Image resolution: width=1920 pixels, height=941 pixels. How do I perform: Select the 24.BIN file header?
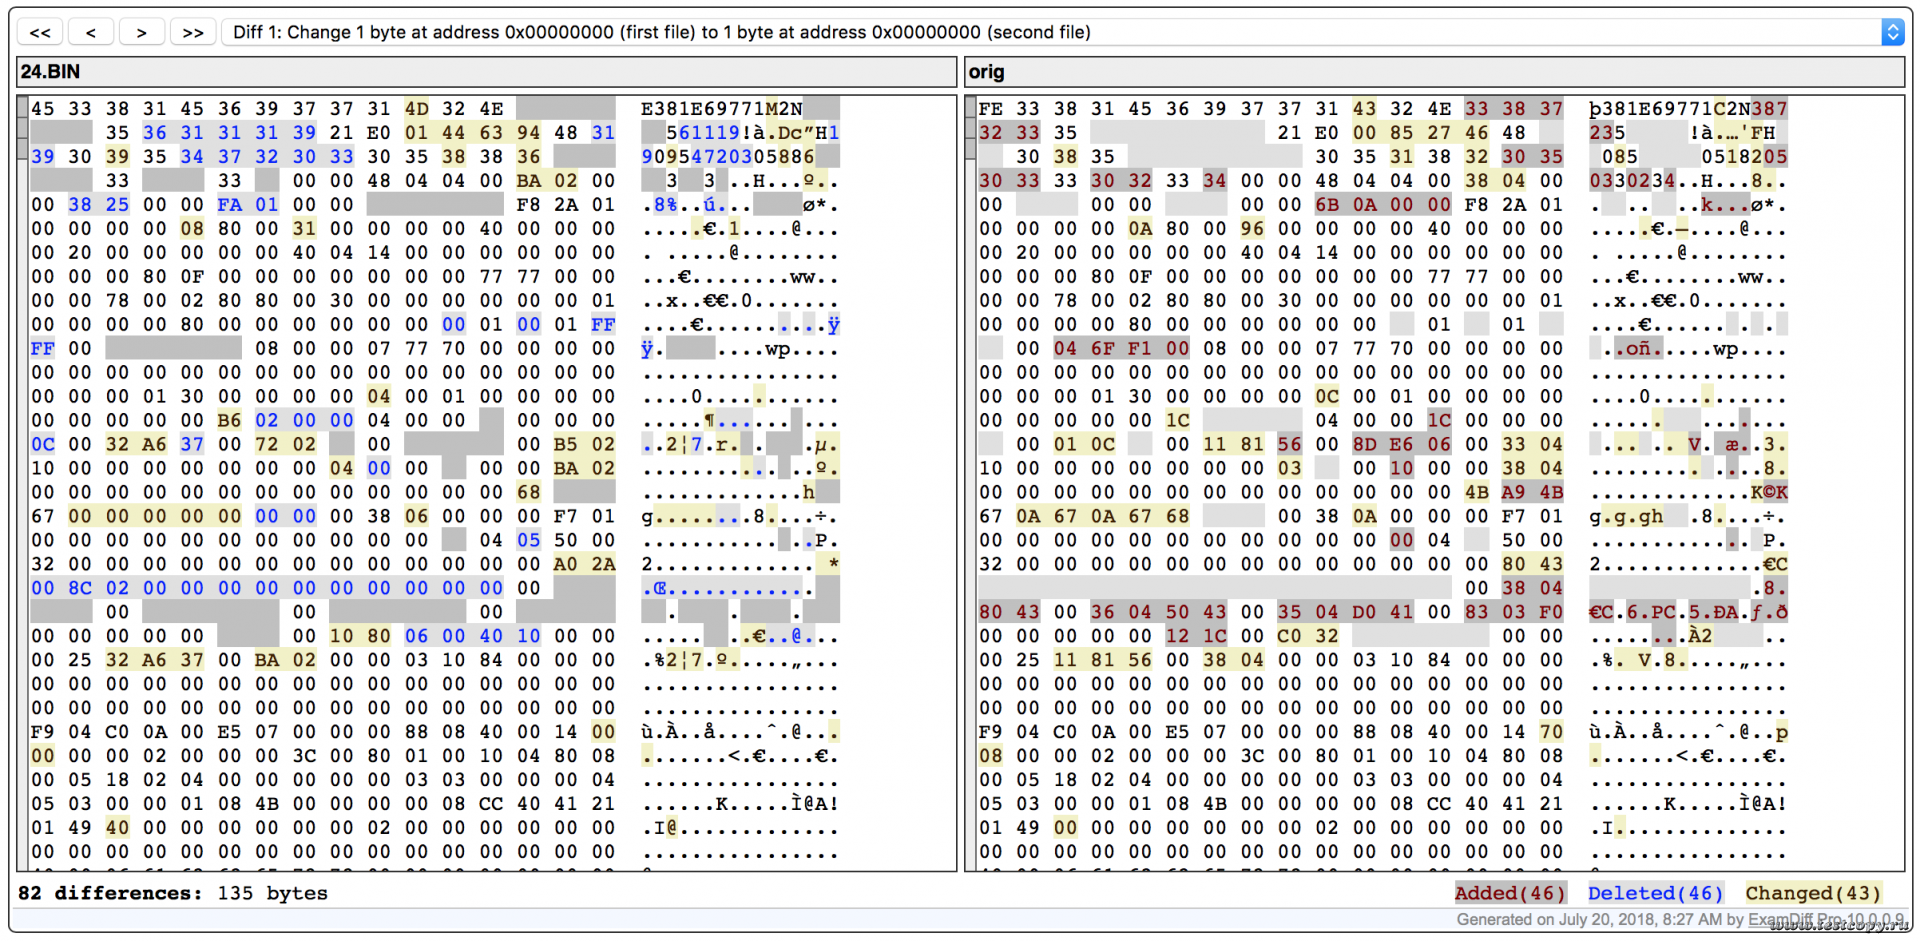click(486, 72)
